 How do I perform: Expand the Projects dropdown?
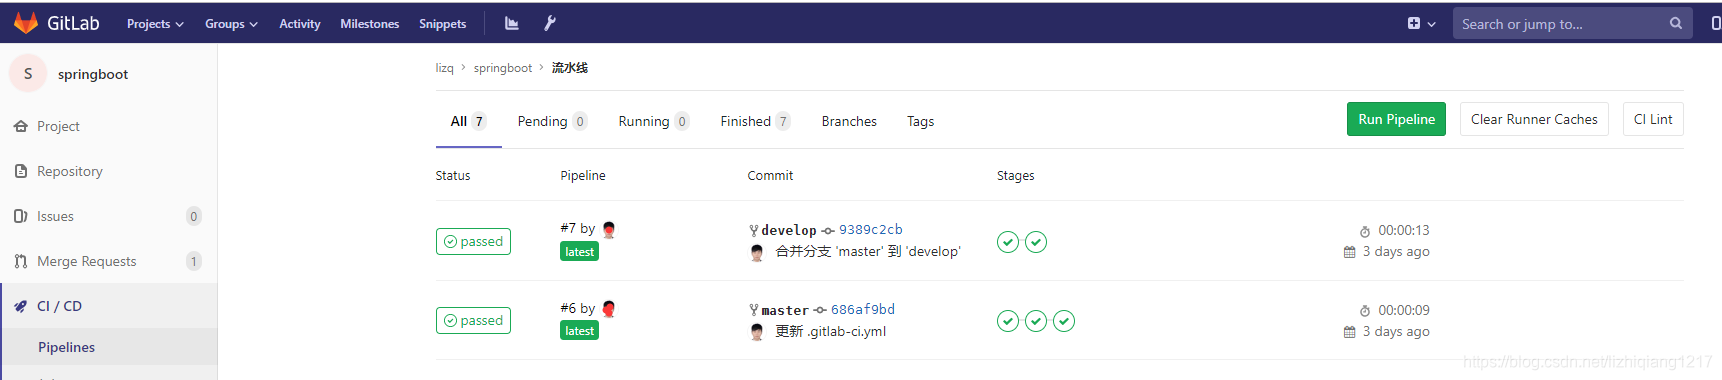(x=155, y=24)
